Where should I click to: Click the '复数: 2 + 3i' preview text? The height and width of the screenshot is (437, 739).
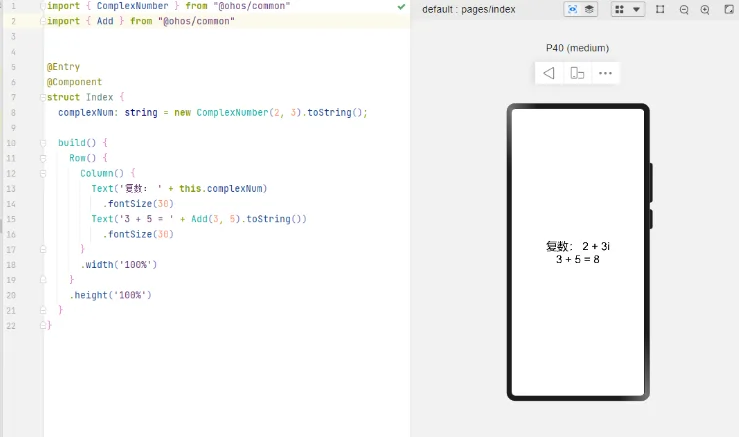(x=577, y=246)
